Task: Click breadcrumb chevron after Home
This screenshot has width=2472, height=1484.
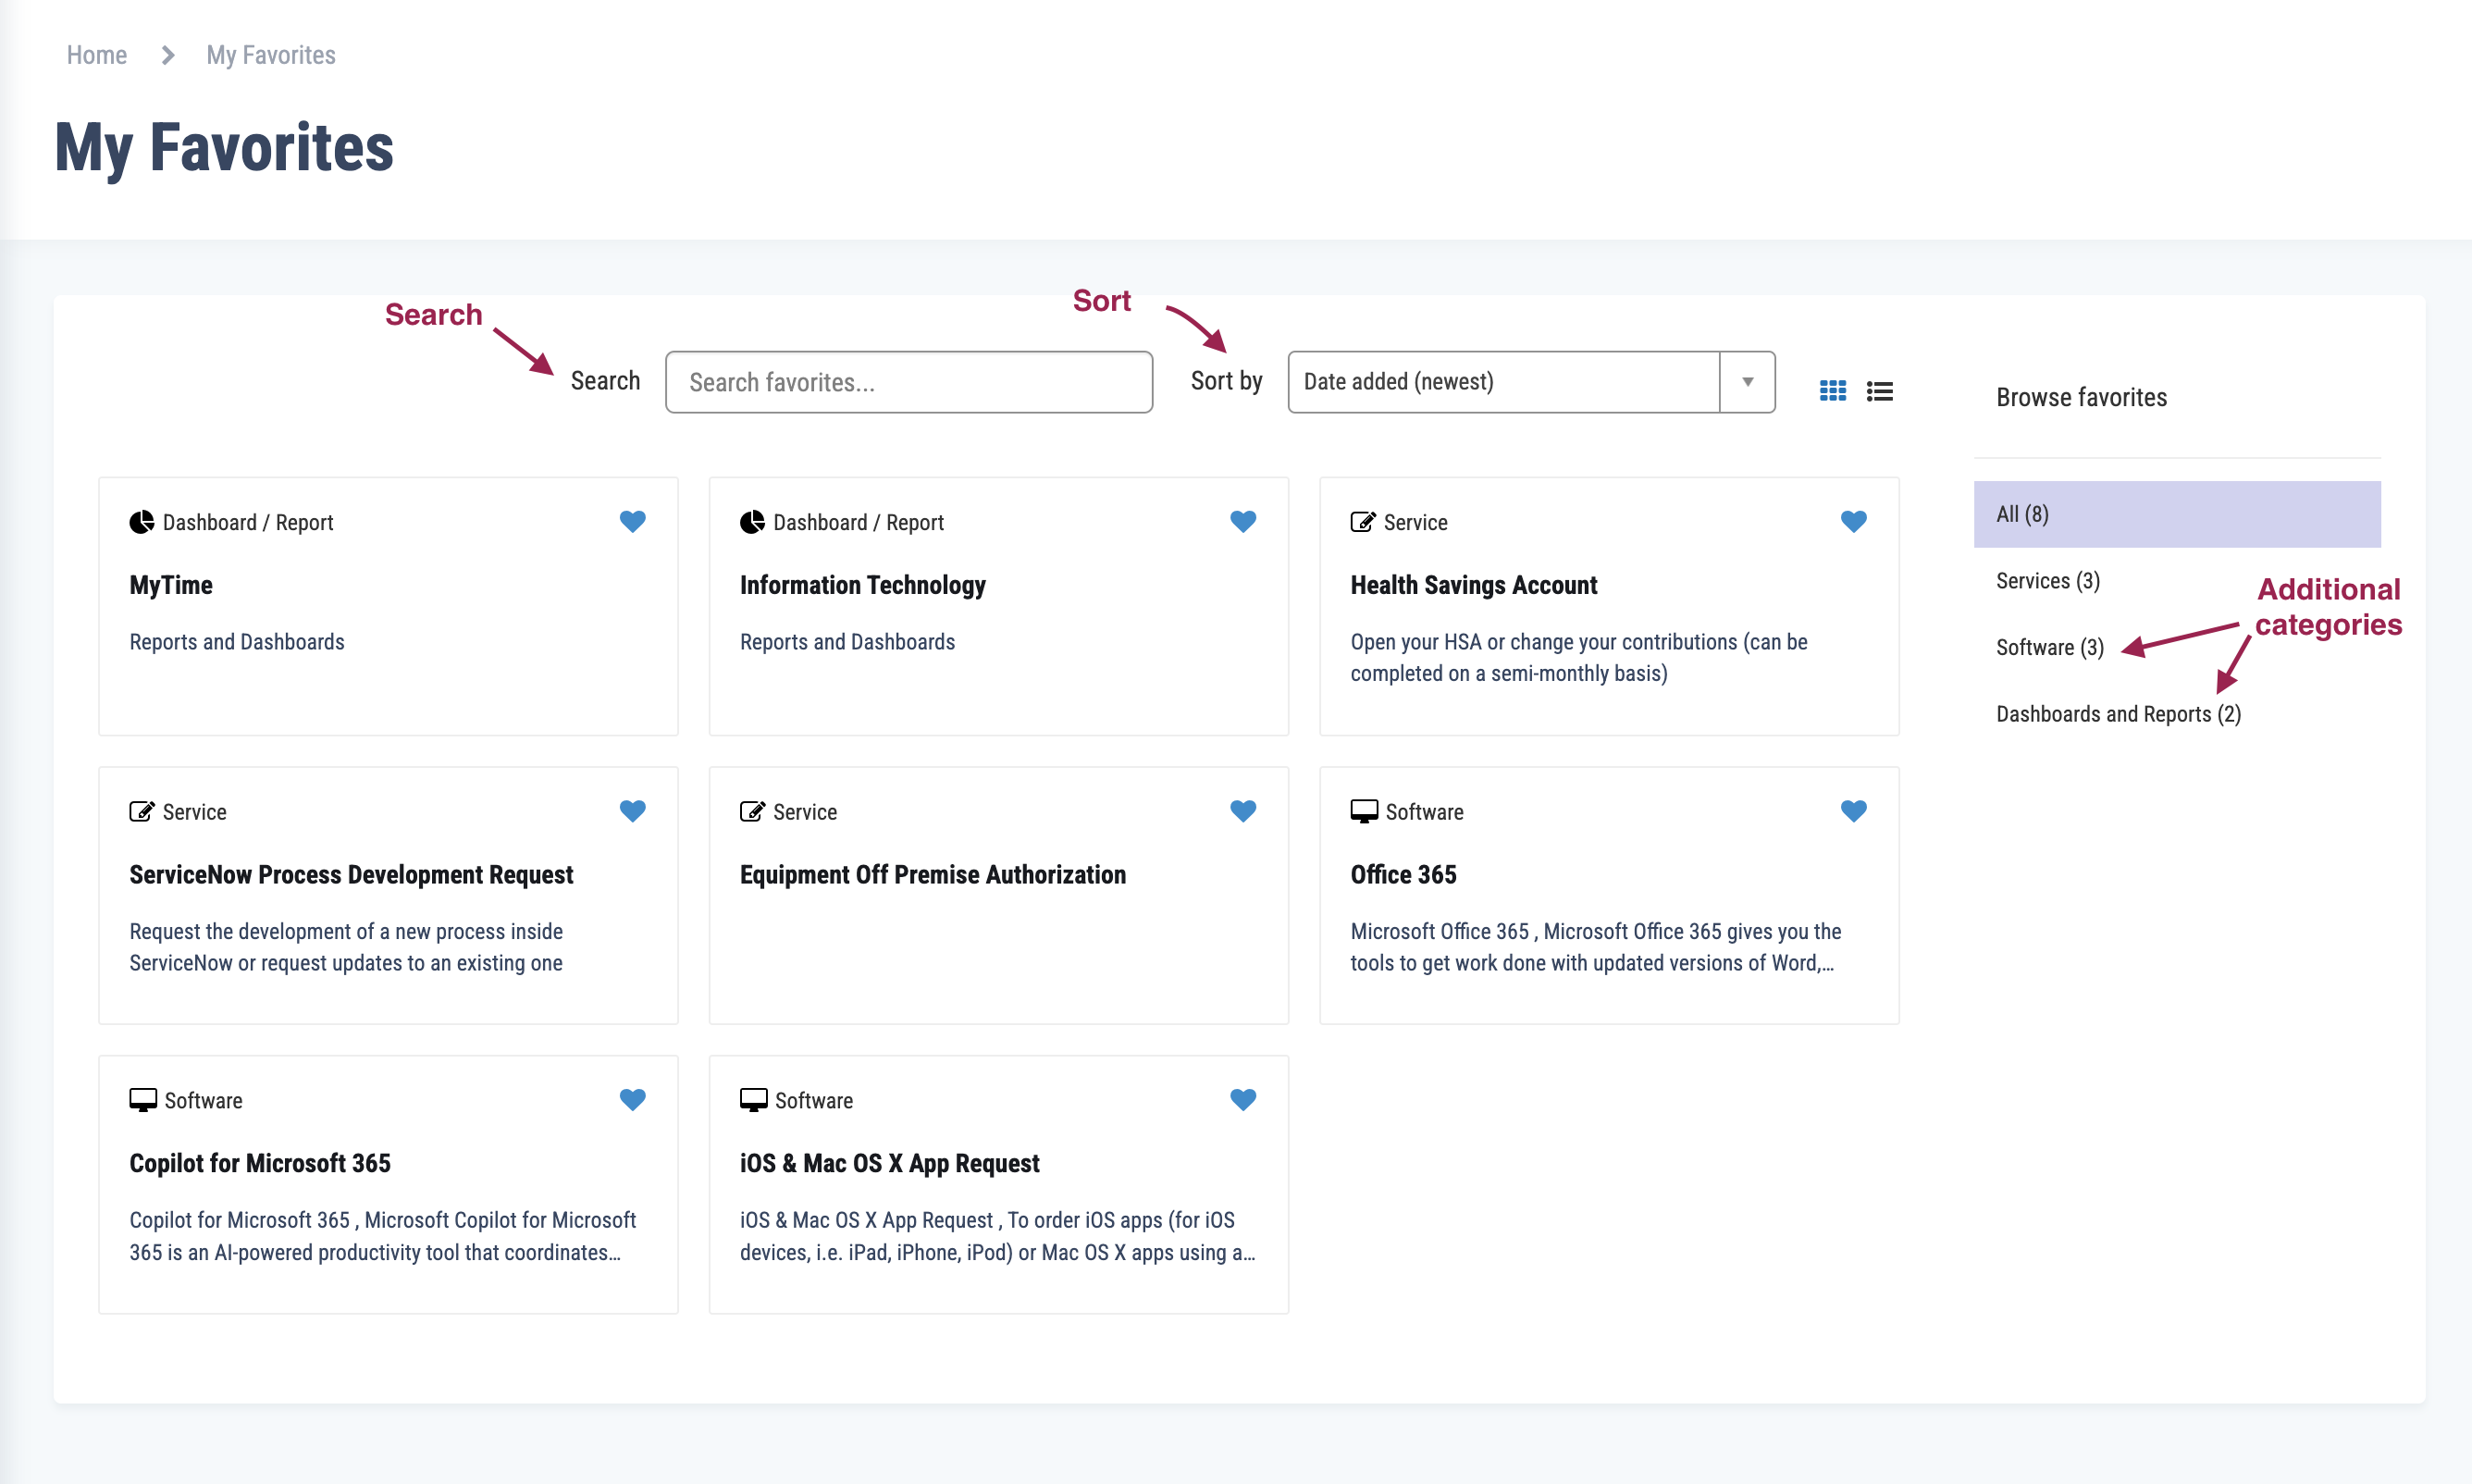Action: coord(168,55)
